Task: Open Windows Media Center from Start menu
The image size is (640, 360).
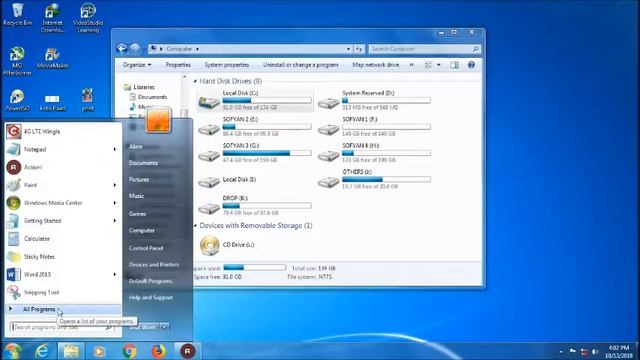Action: pos(63,203)
